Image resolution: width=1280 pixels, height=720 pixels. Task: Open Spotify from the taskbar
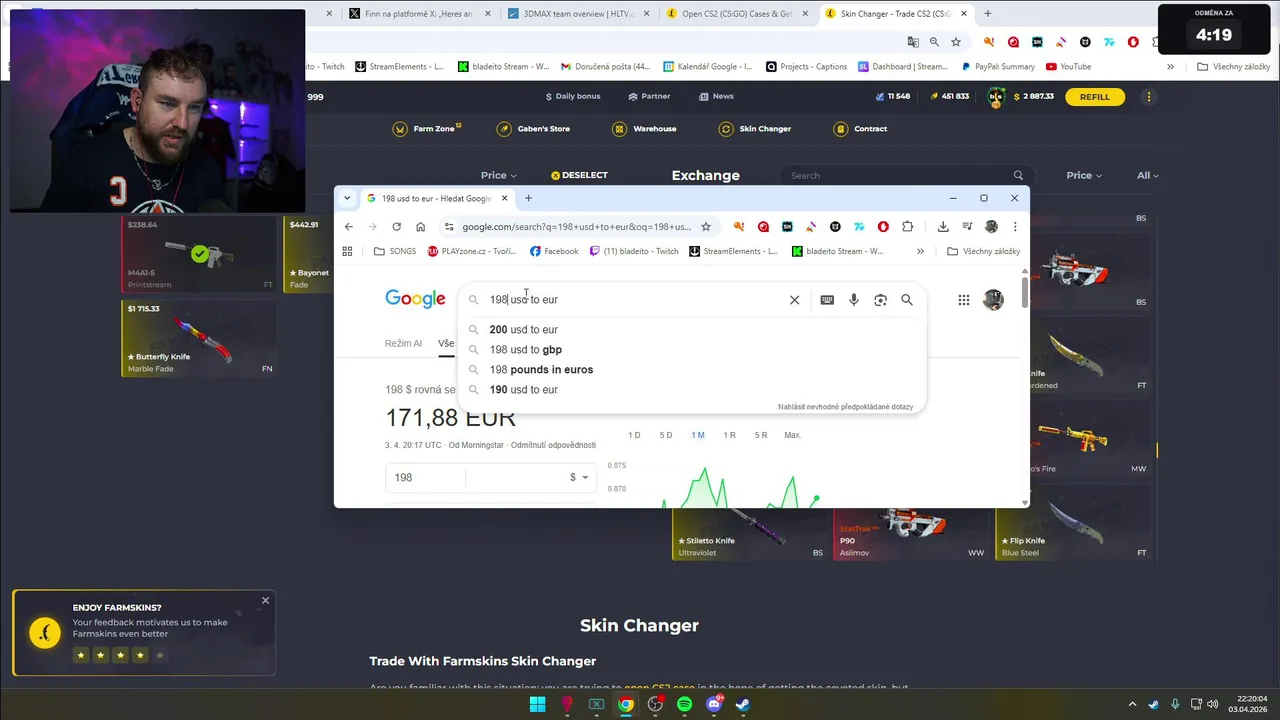pyautogui.click(x=684, y=704)
